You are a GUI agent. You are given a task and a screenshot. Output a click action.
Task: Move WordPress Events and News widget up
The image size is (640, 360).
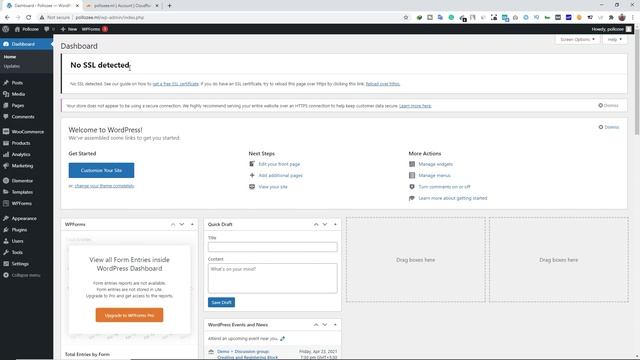tap(316, 325)
